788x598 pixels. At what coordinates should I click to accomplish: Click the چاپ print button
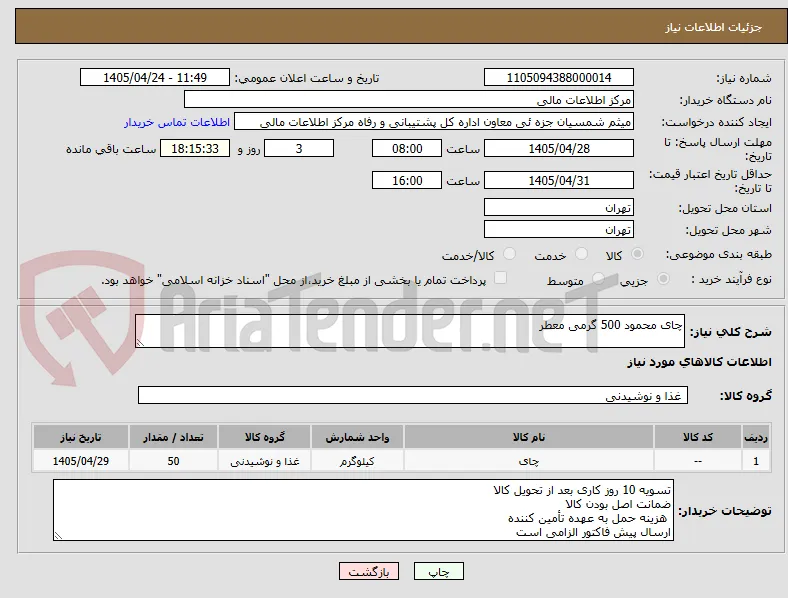pyautogui.click(x=439, y=571)
